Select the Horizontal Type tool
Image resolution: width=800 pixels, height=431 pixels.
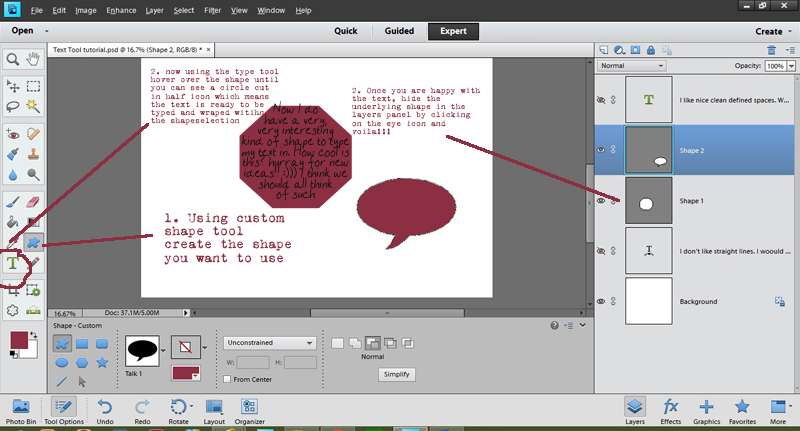[x=13, y=264]
